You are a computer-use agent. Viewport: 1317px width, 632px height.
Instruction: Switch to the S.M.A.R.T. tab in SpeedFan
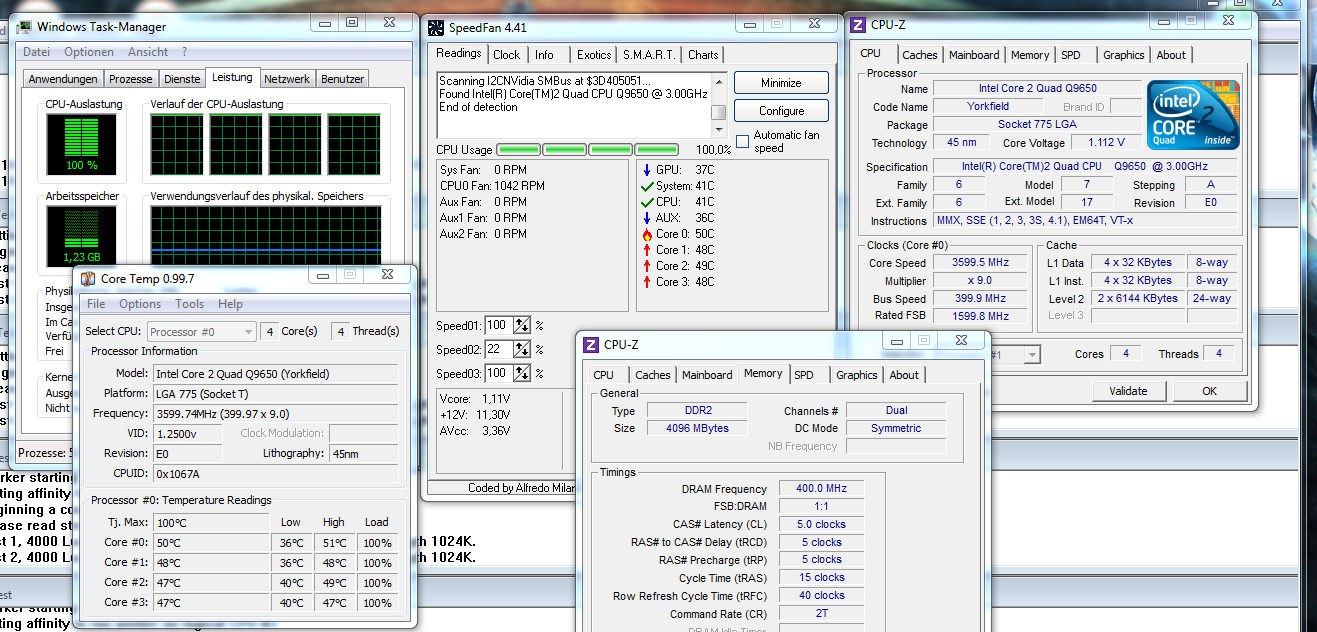point(649,55)
